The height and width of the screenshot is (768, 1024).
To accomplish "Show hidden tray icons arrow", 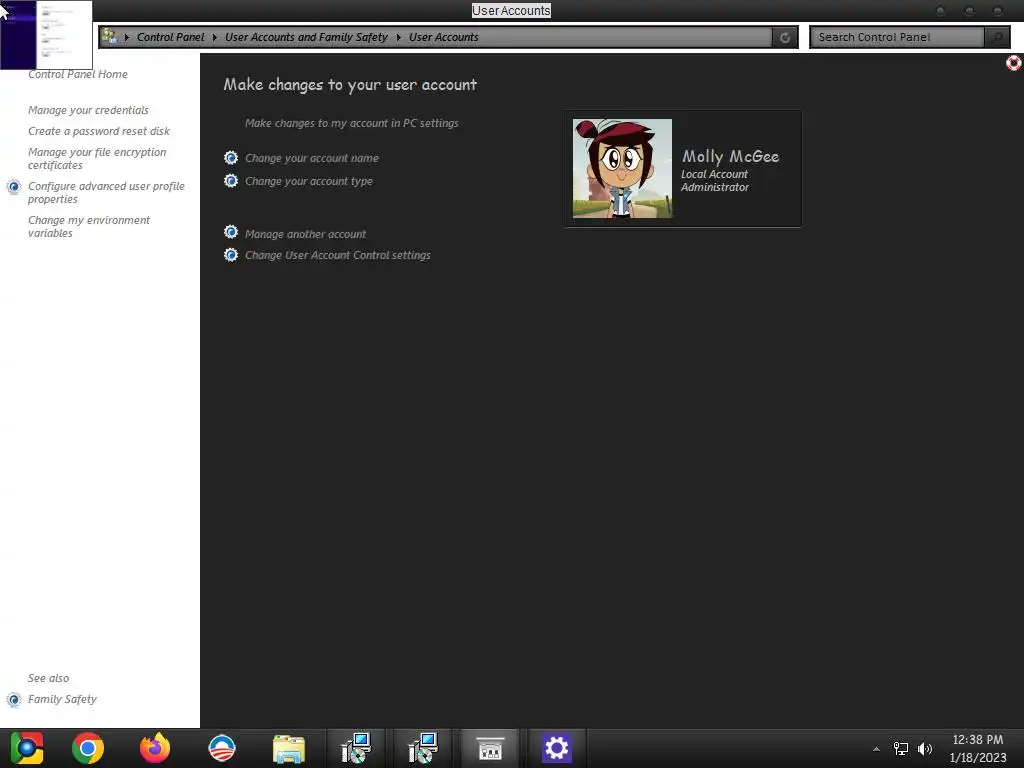I will click(x=876, y=749).
